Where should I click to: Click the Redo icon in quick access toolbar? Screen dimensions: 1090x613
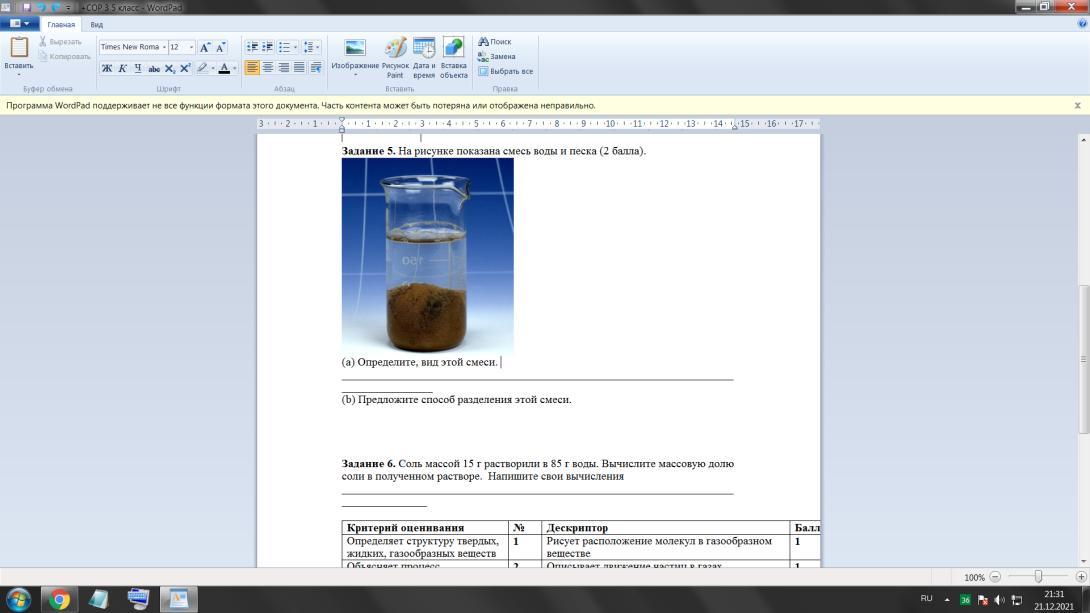click(x=56, y=7)
